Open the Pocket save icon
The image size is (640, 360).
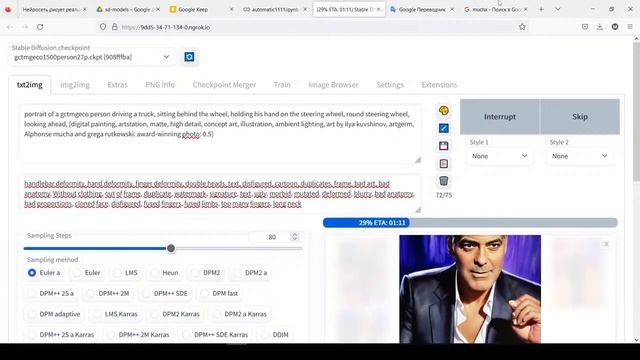(x=585, y=27)
